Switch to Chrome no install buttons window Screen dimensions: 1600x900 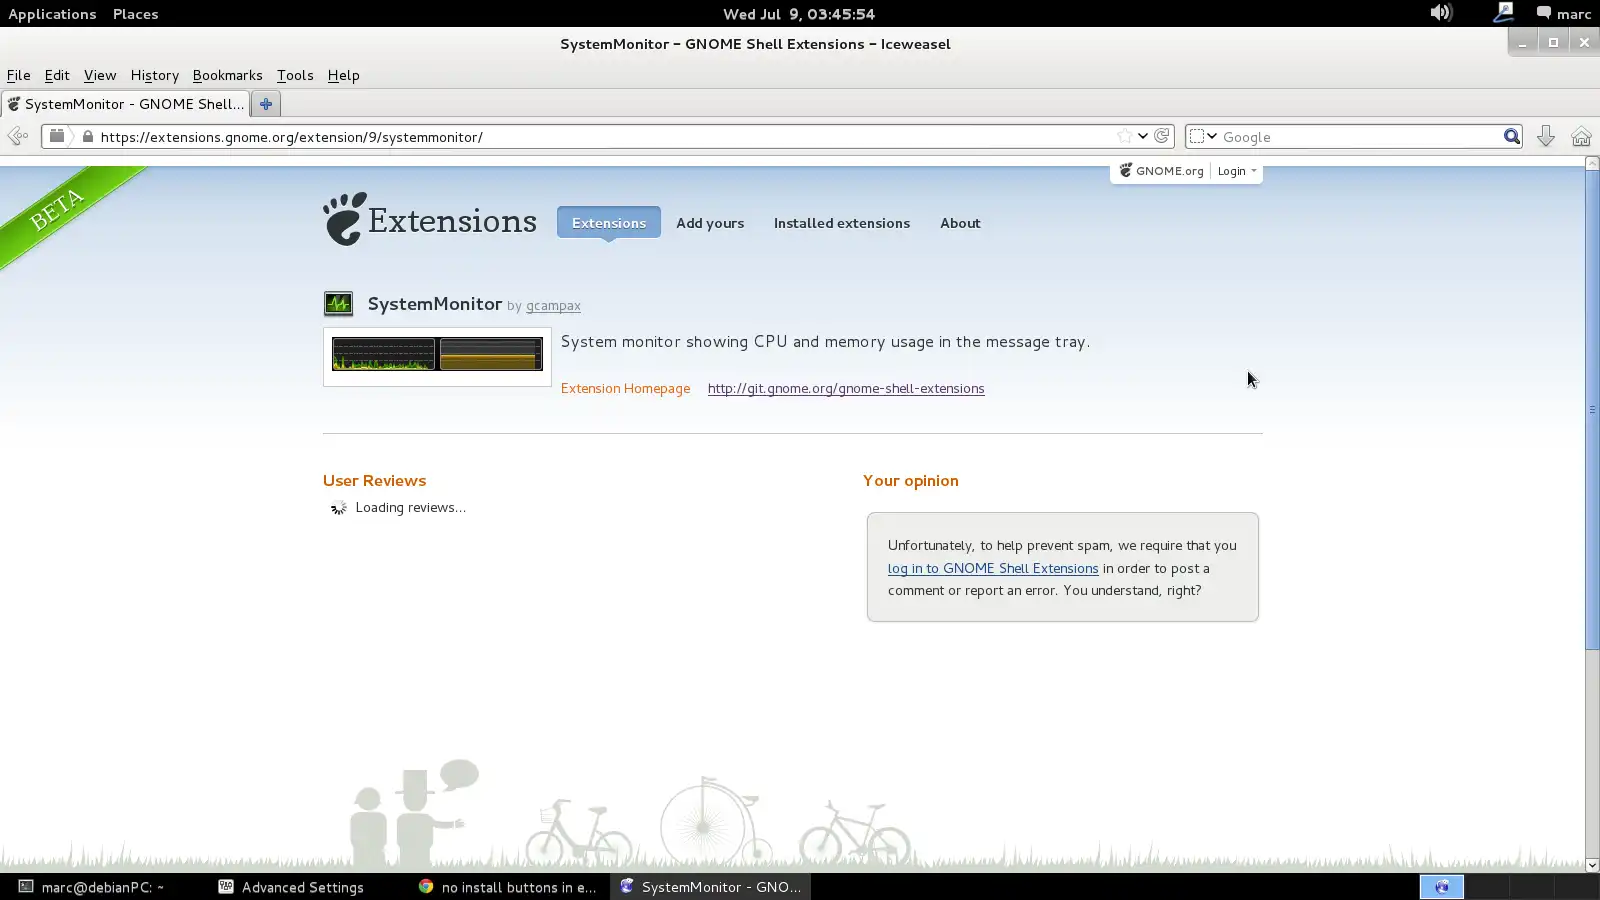(508, 887)
